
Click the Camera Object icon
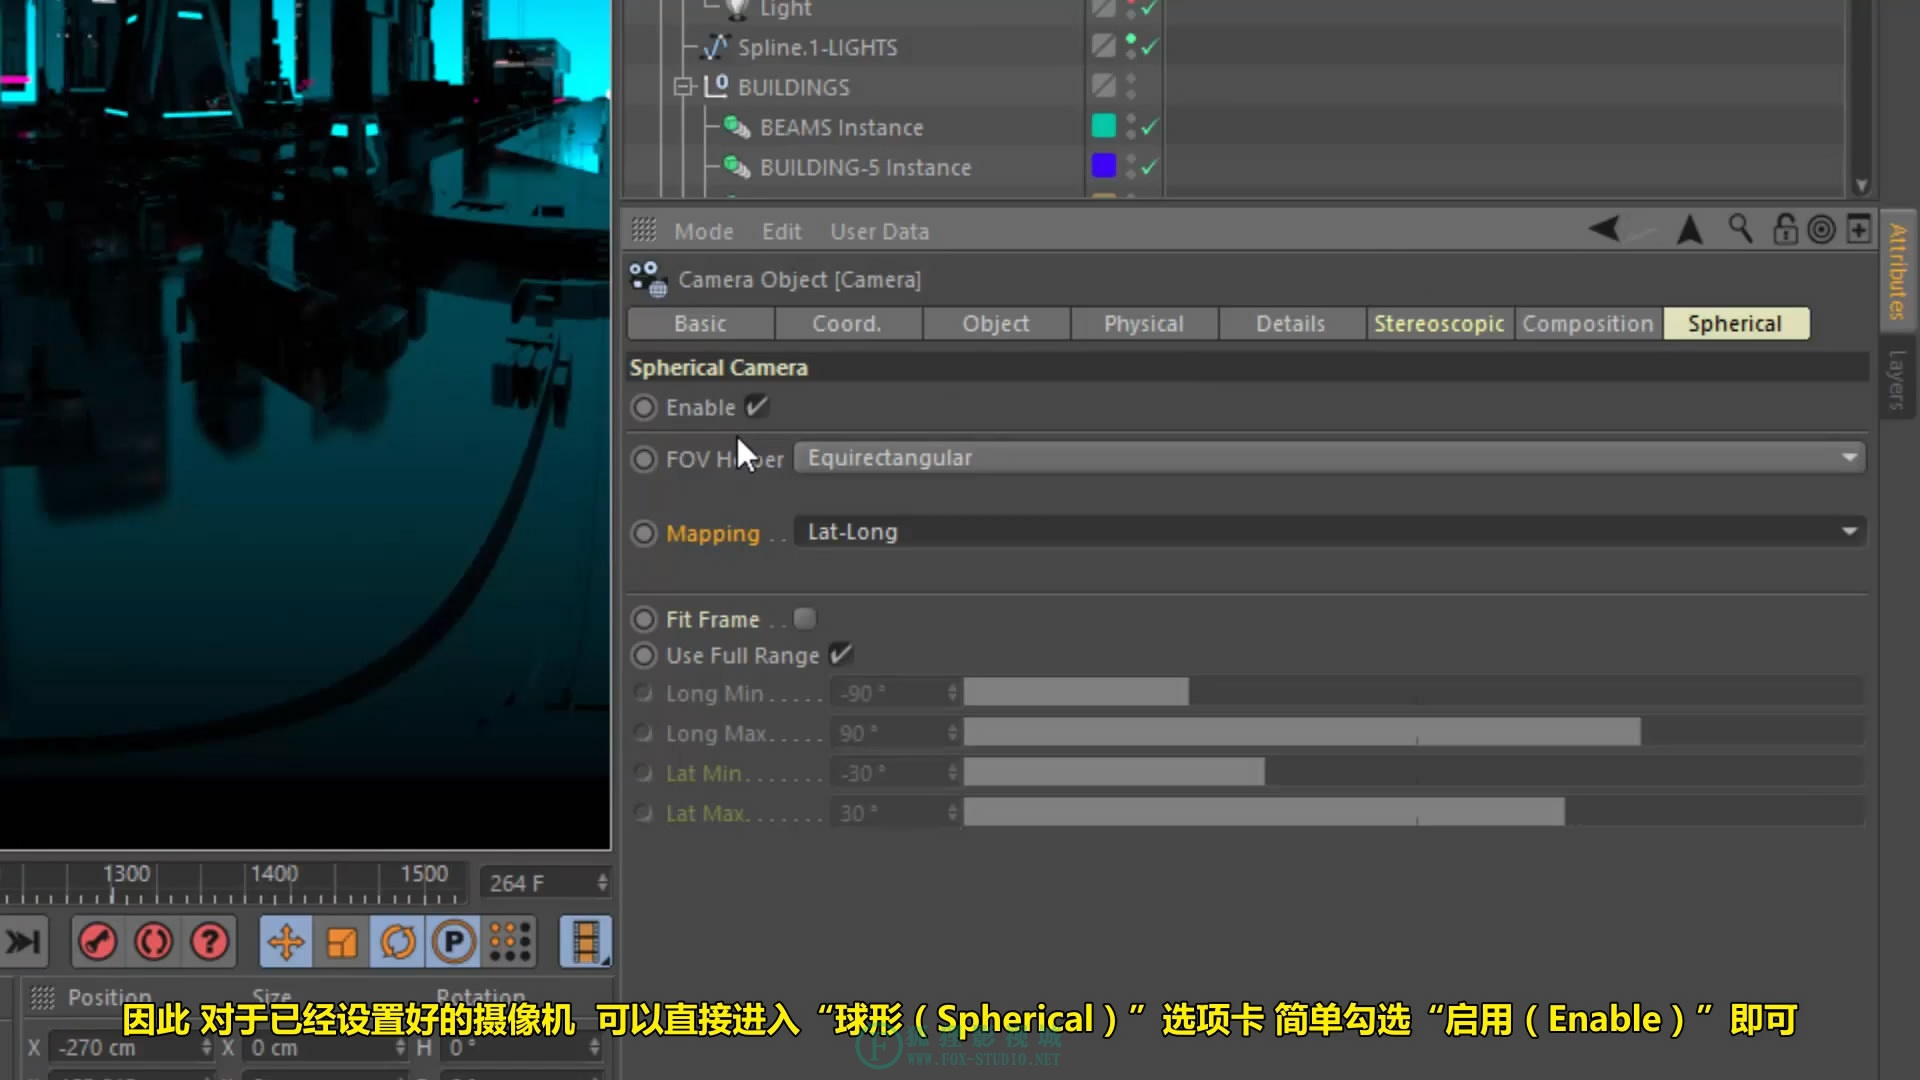[648, 280]
